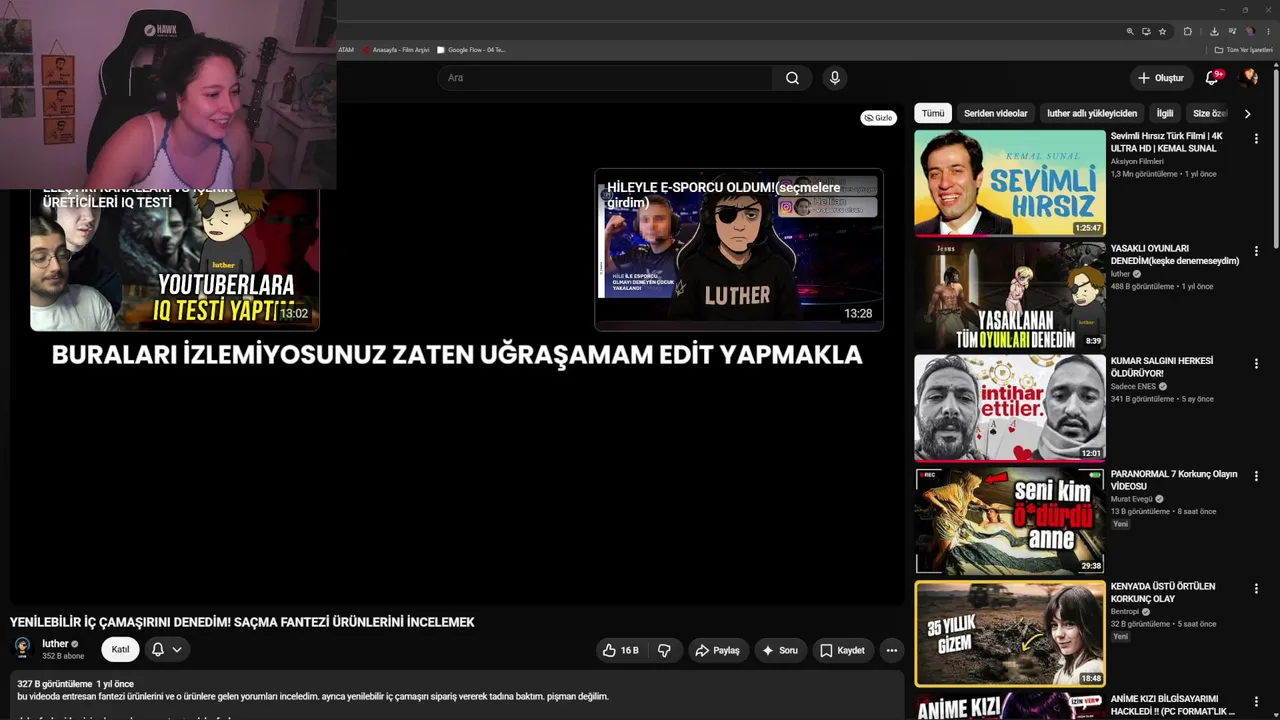Viewport: 1280px width, 720px height.
Task: Open the browser extensions puzzle icon
Action: tap(1188, 31)
